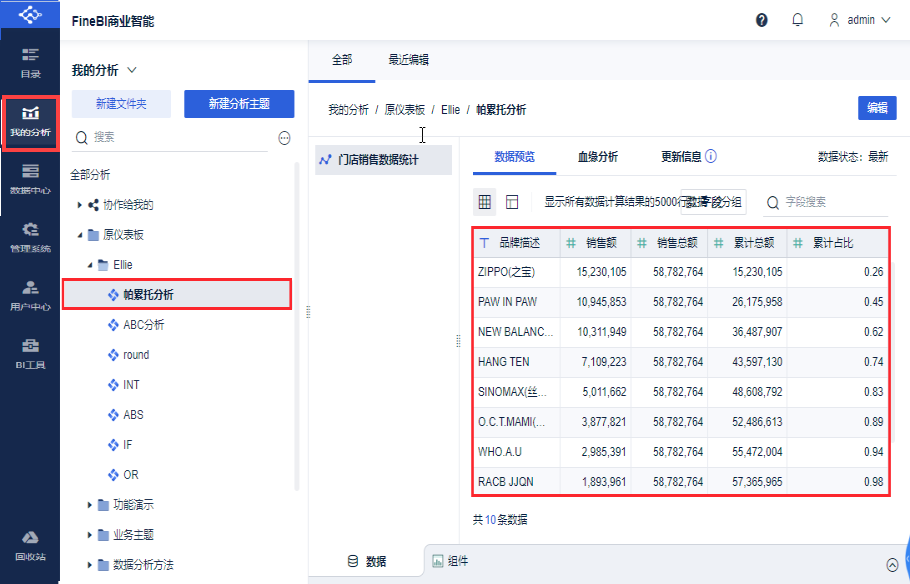Click the WHO.A.U brand cell
The width and height of the screenshot is (910, 584).
pyautogui.click(x=517, y=452)
